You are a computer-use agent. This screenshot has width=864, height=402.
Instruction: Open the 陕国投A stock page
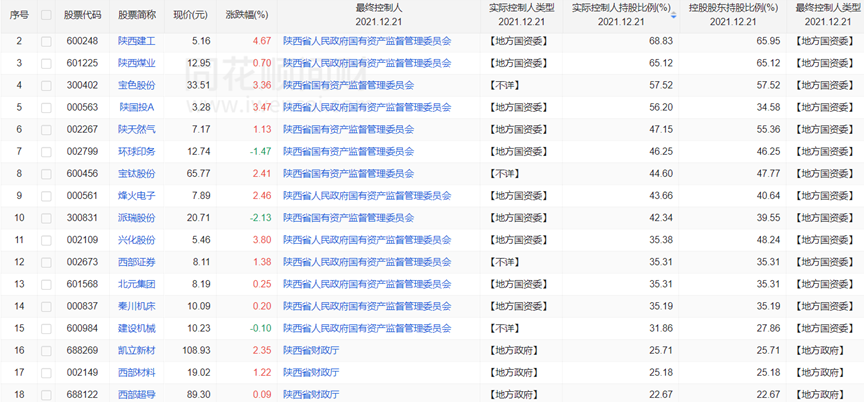137,107
